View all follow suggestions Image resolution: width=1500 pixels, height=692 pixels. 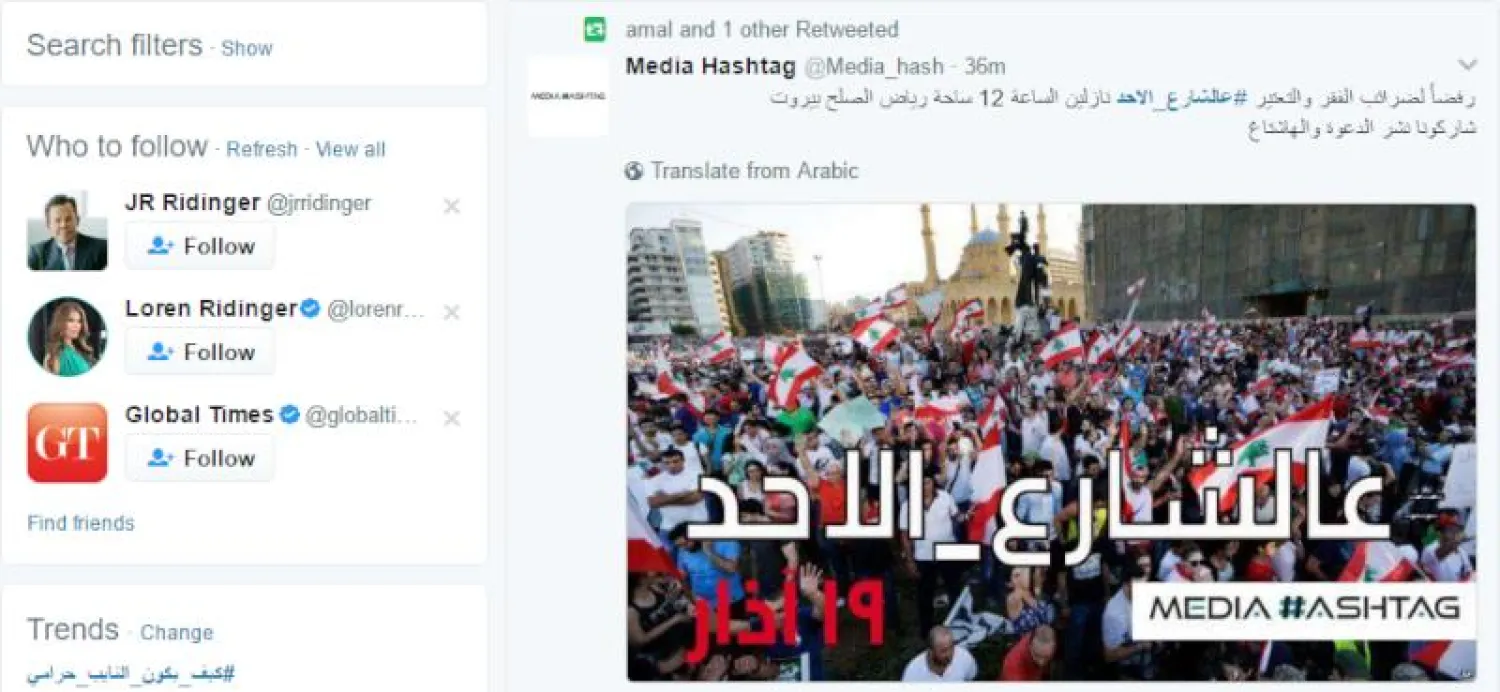tap(350, 150)
